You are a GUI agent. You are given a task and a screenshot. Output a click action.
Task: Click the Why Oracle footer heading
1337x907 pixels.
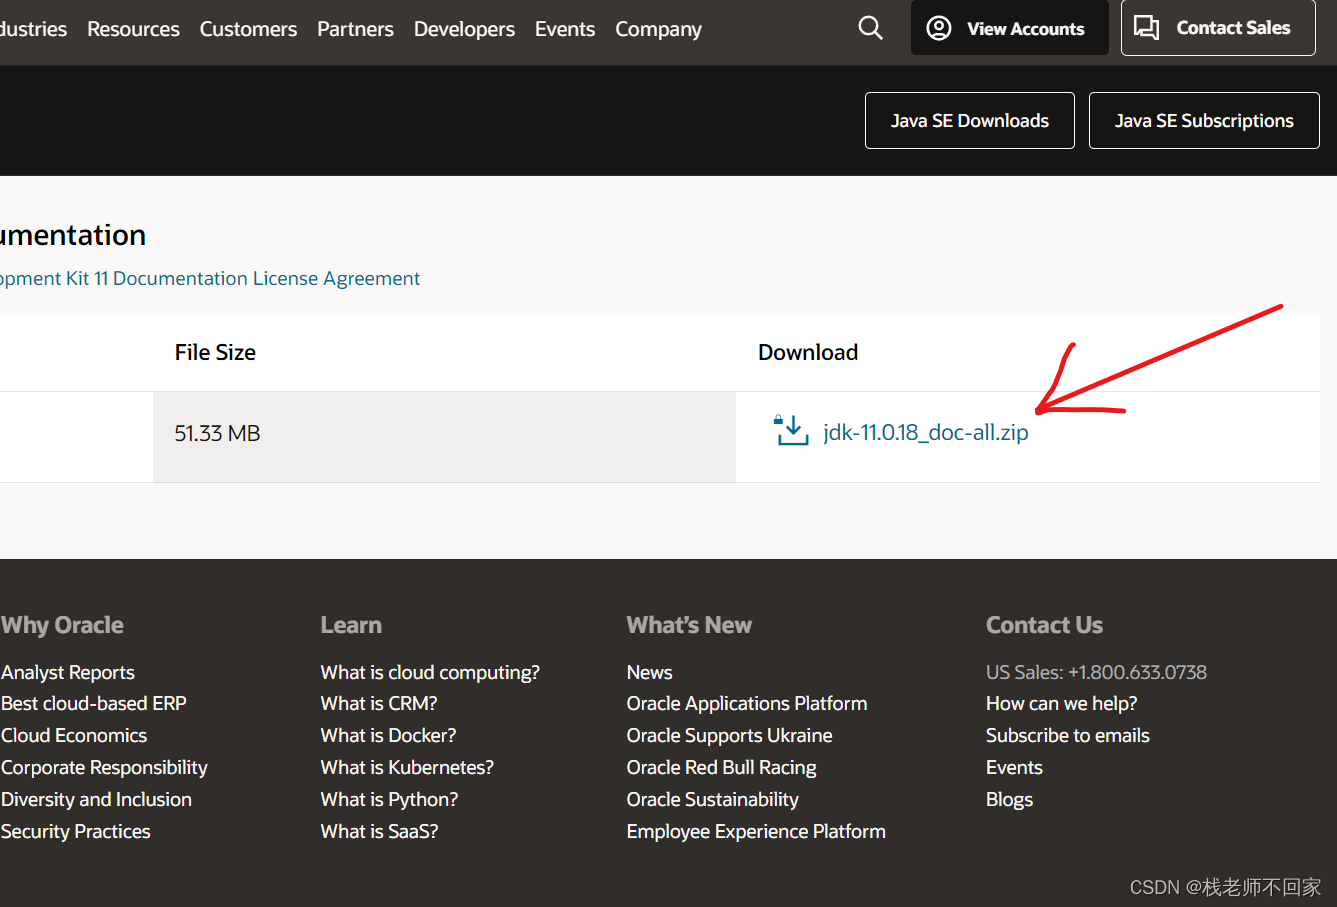(62, 625)
